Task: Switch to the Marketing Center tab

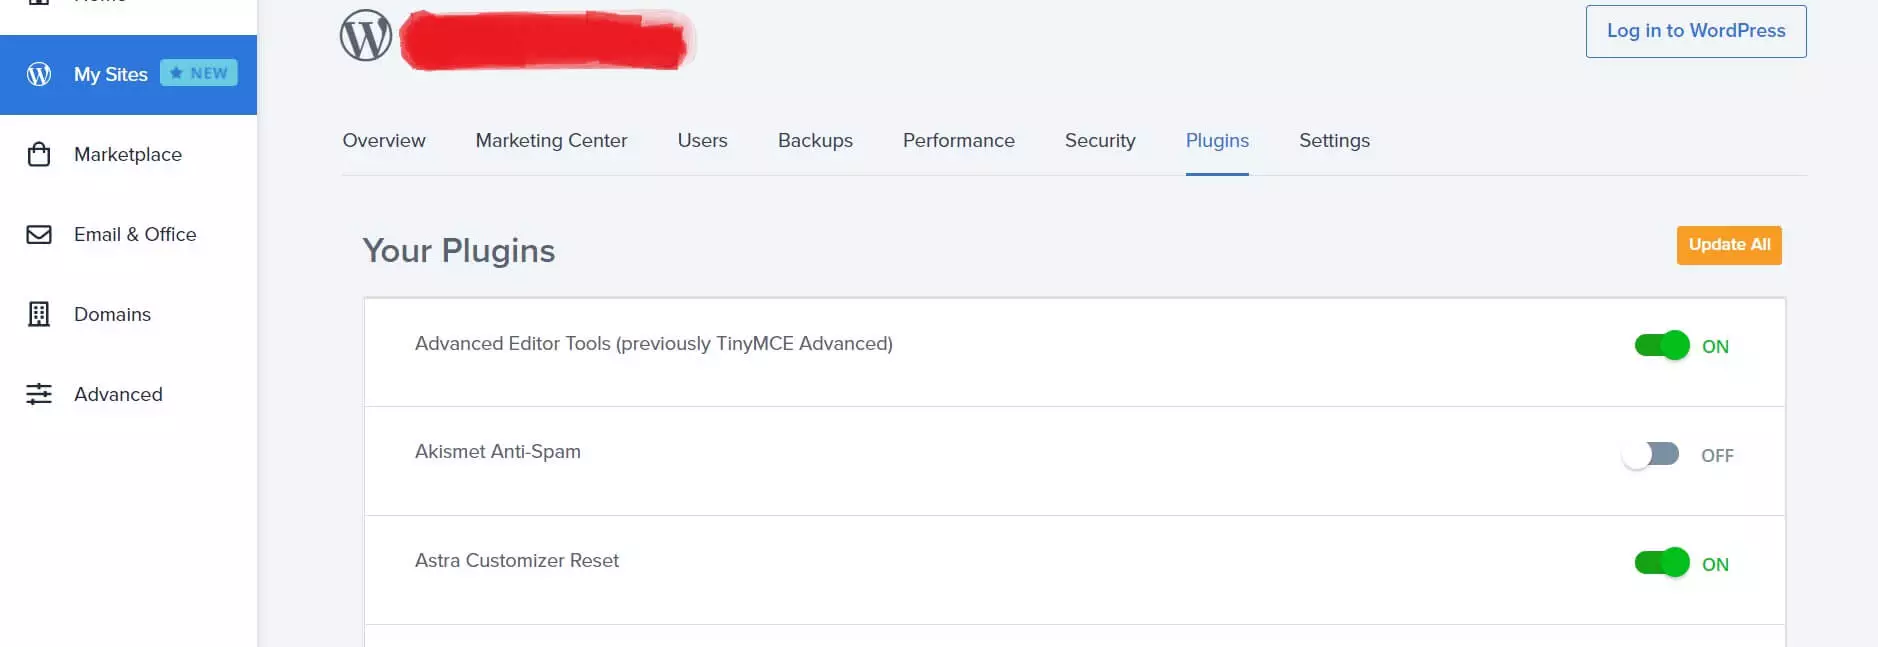Action: coord(551,141)
